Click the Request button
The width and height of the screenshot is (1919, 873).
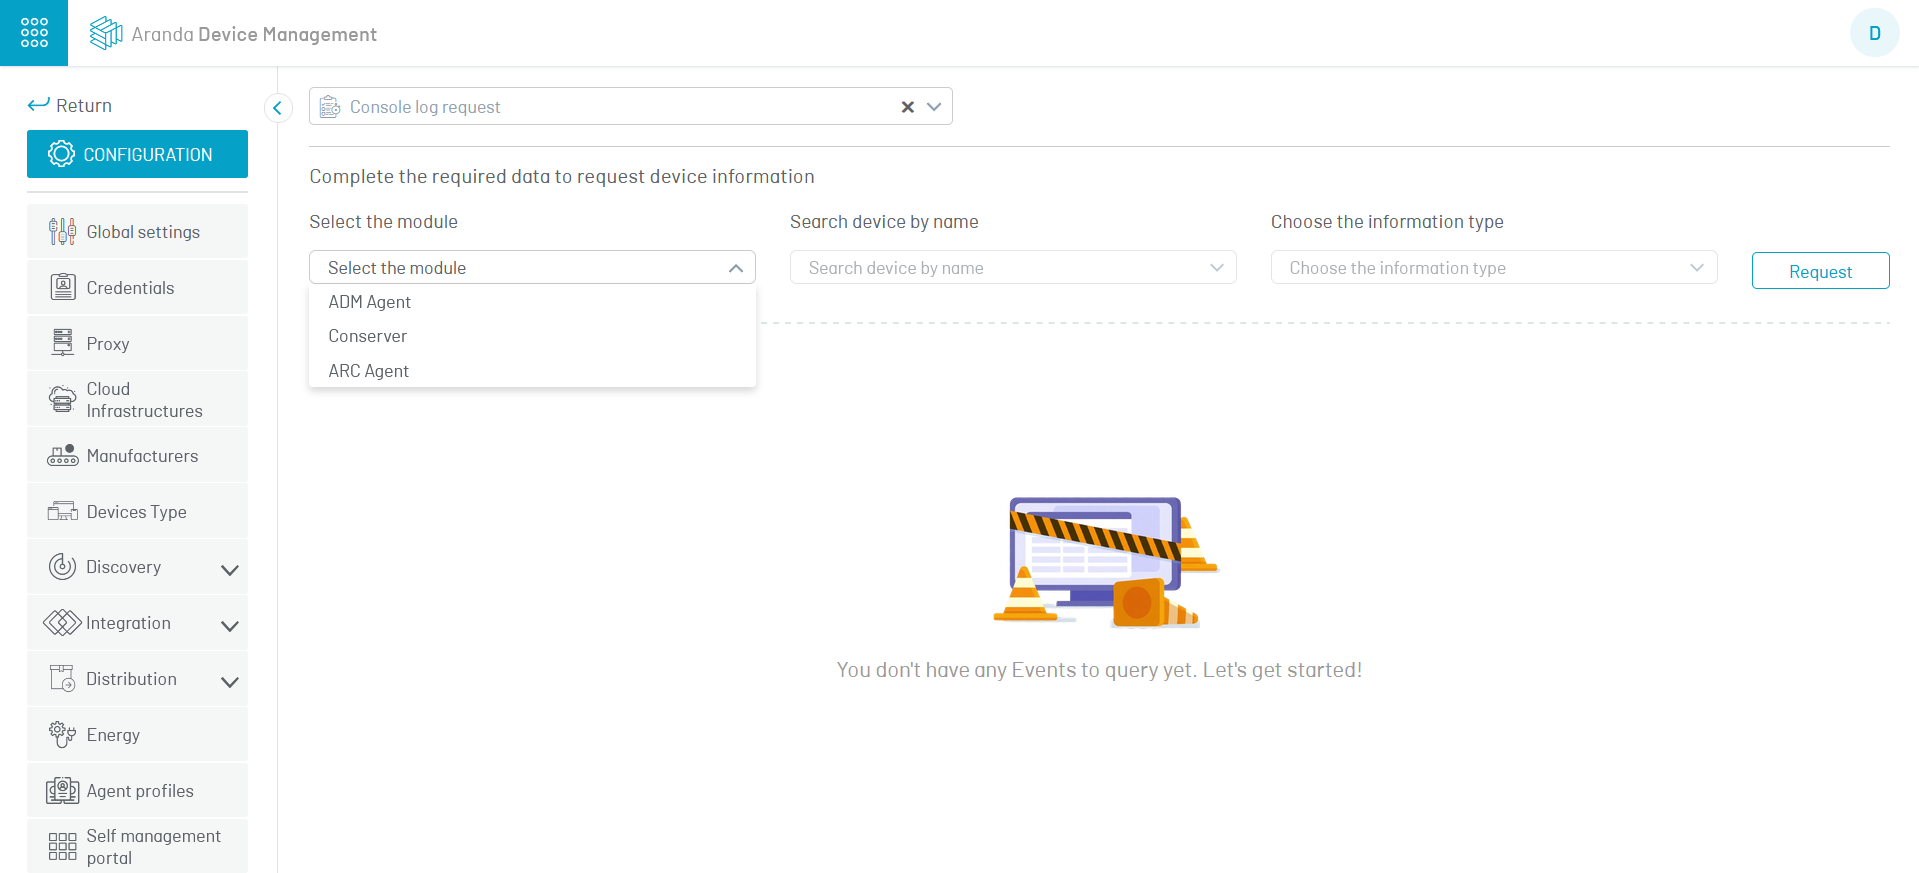[x=1820, y=271]
